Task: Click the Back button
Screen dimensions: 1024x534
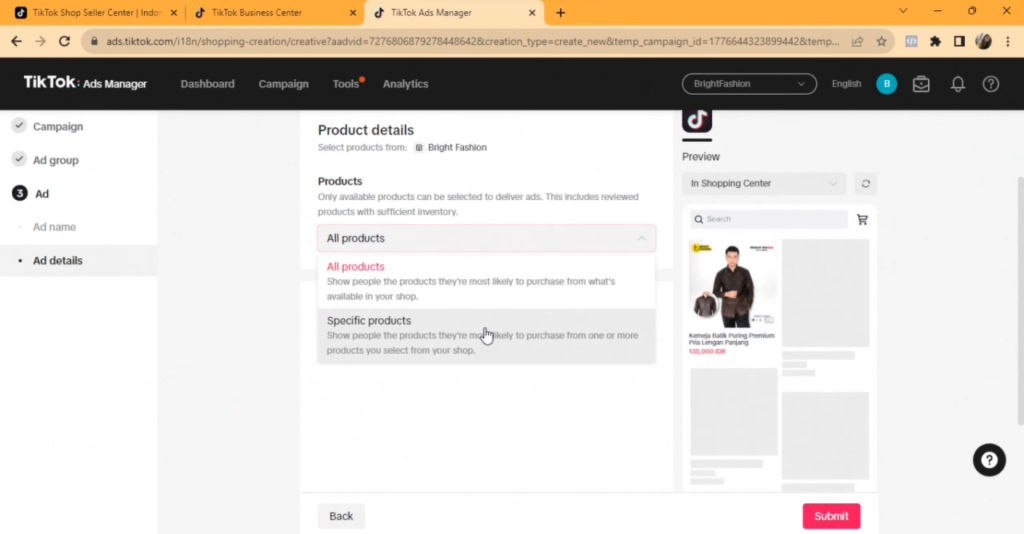Action: point(341,516)
